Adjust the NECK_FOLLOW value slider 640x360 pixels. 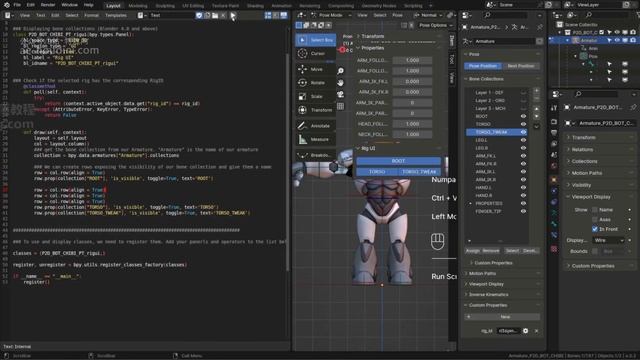(x=412, y=134)
